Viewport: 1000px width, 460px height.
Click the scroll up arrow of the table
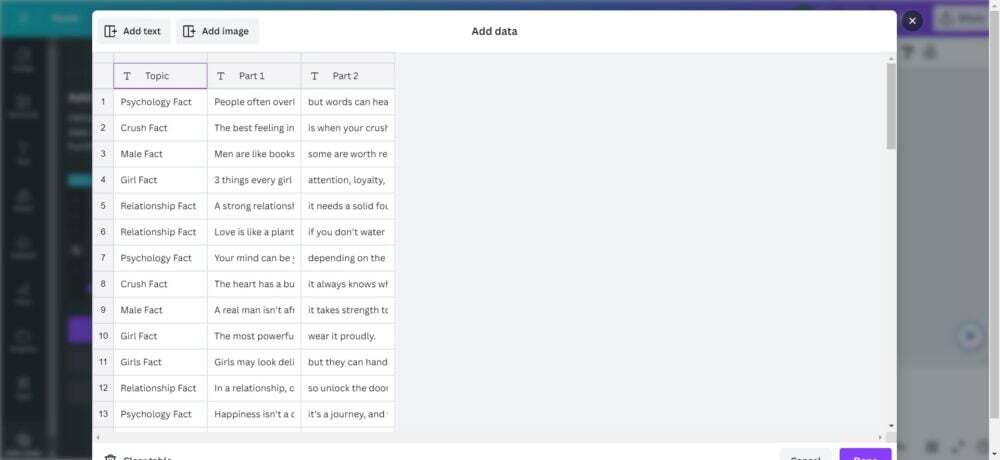coord(891,59)
